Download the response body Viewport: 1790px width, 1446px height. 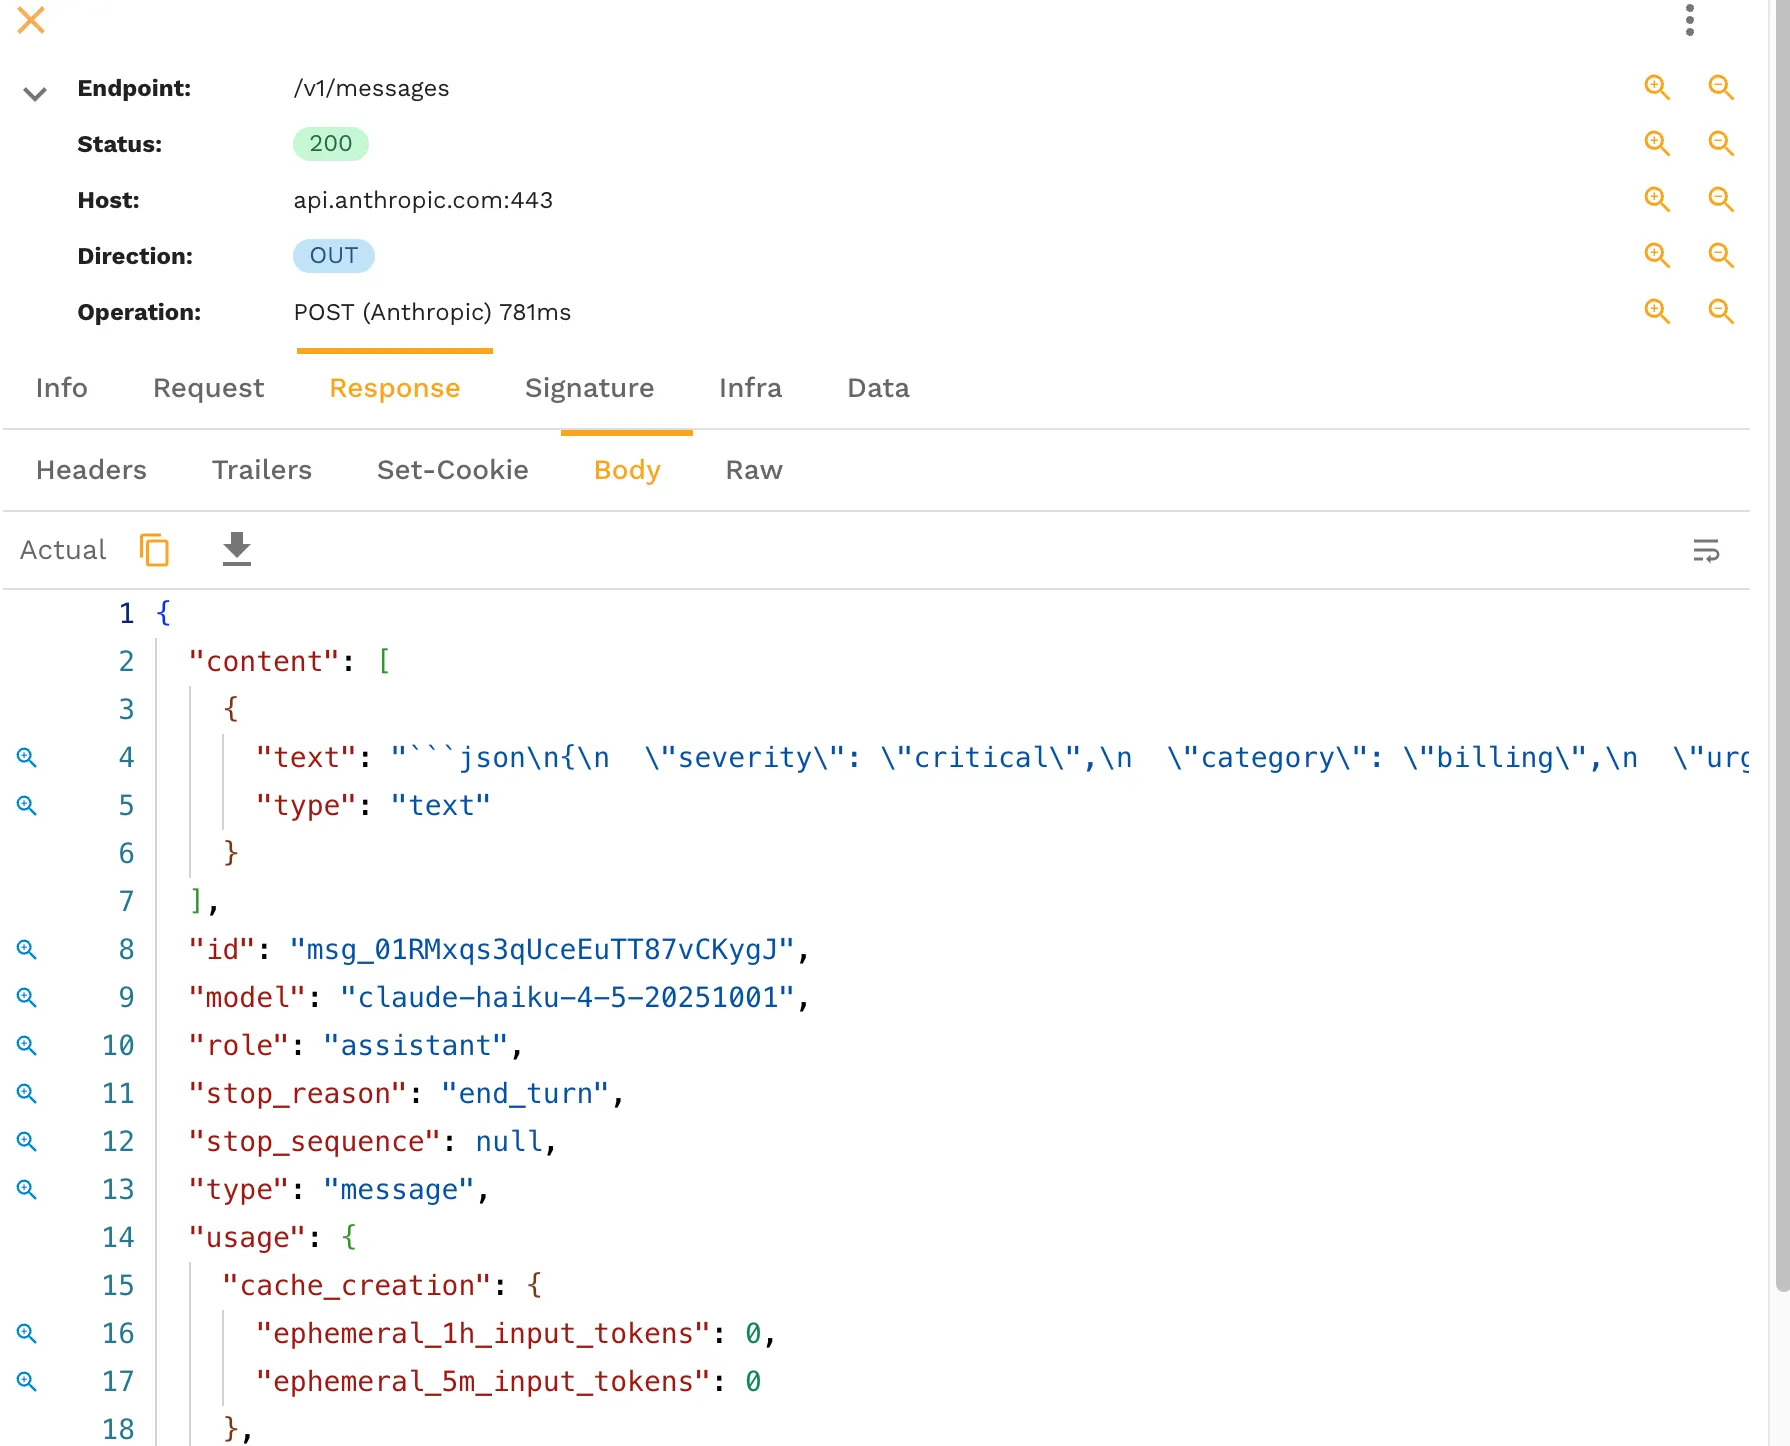click(236, 549)
